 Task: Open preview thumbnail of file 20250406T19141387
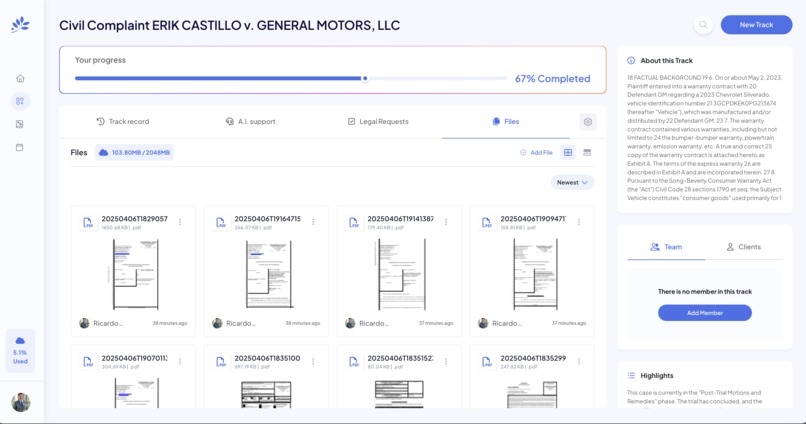click(401, 274)
